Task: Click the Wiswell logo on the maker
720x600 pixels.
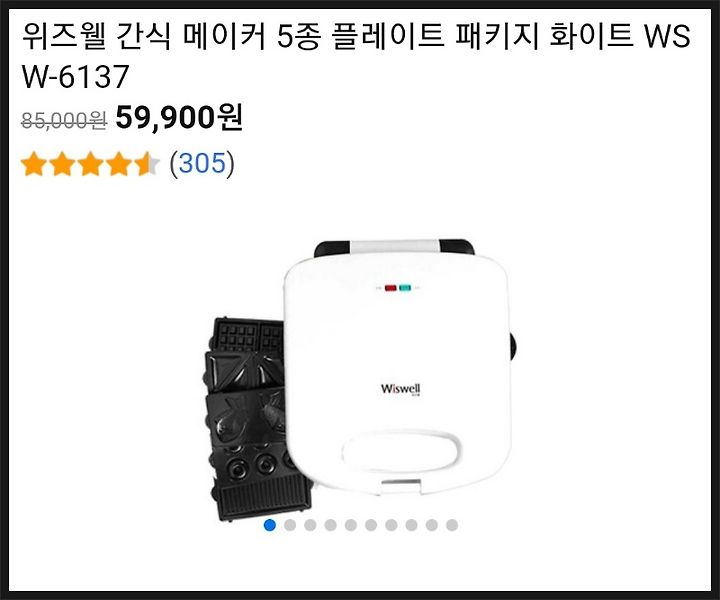Action: (400, 389)
